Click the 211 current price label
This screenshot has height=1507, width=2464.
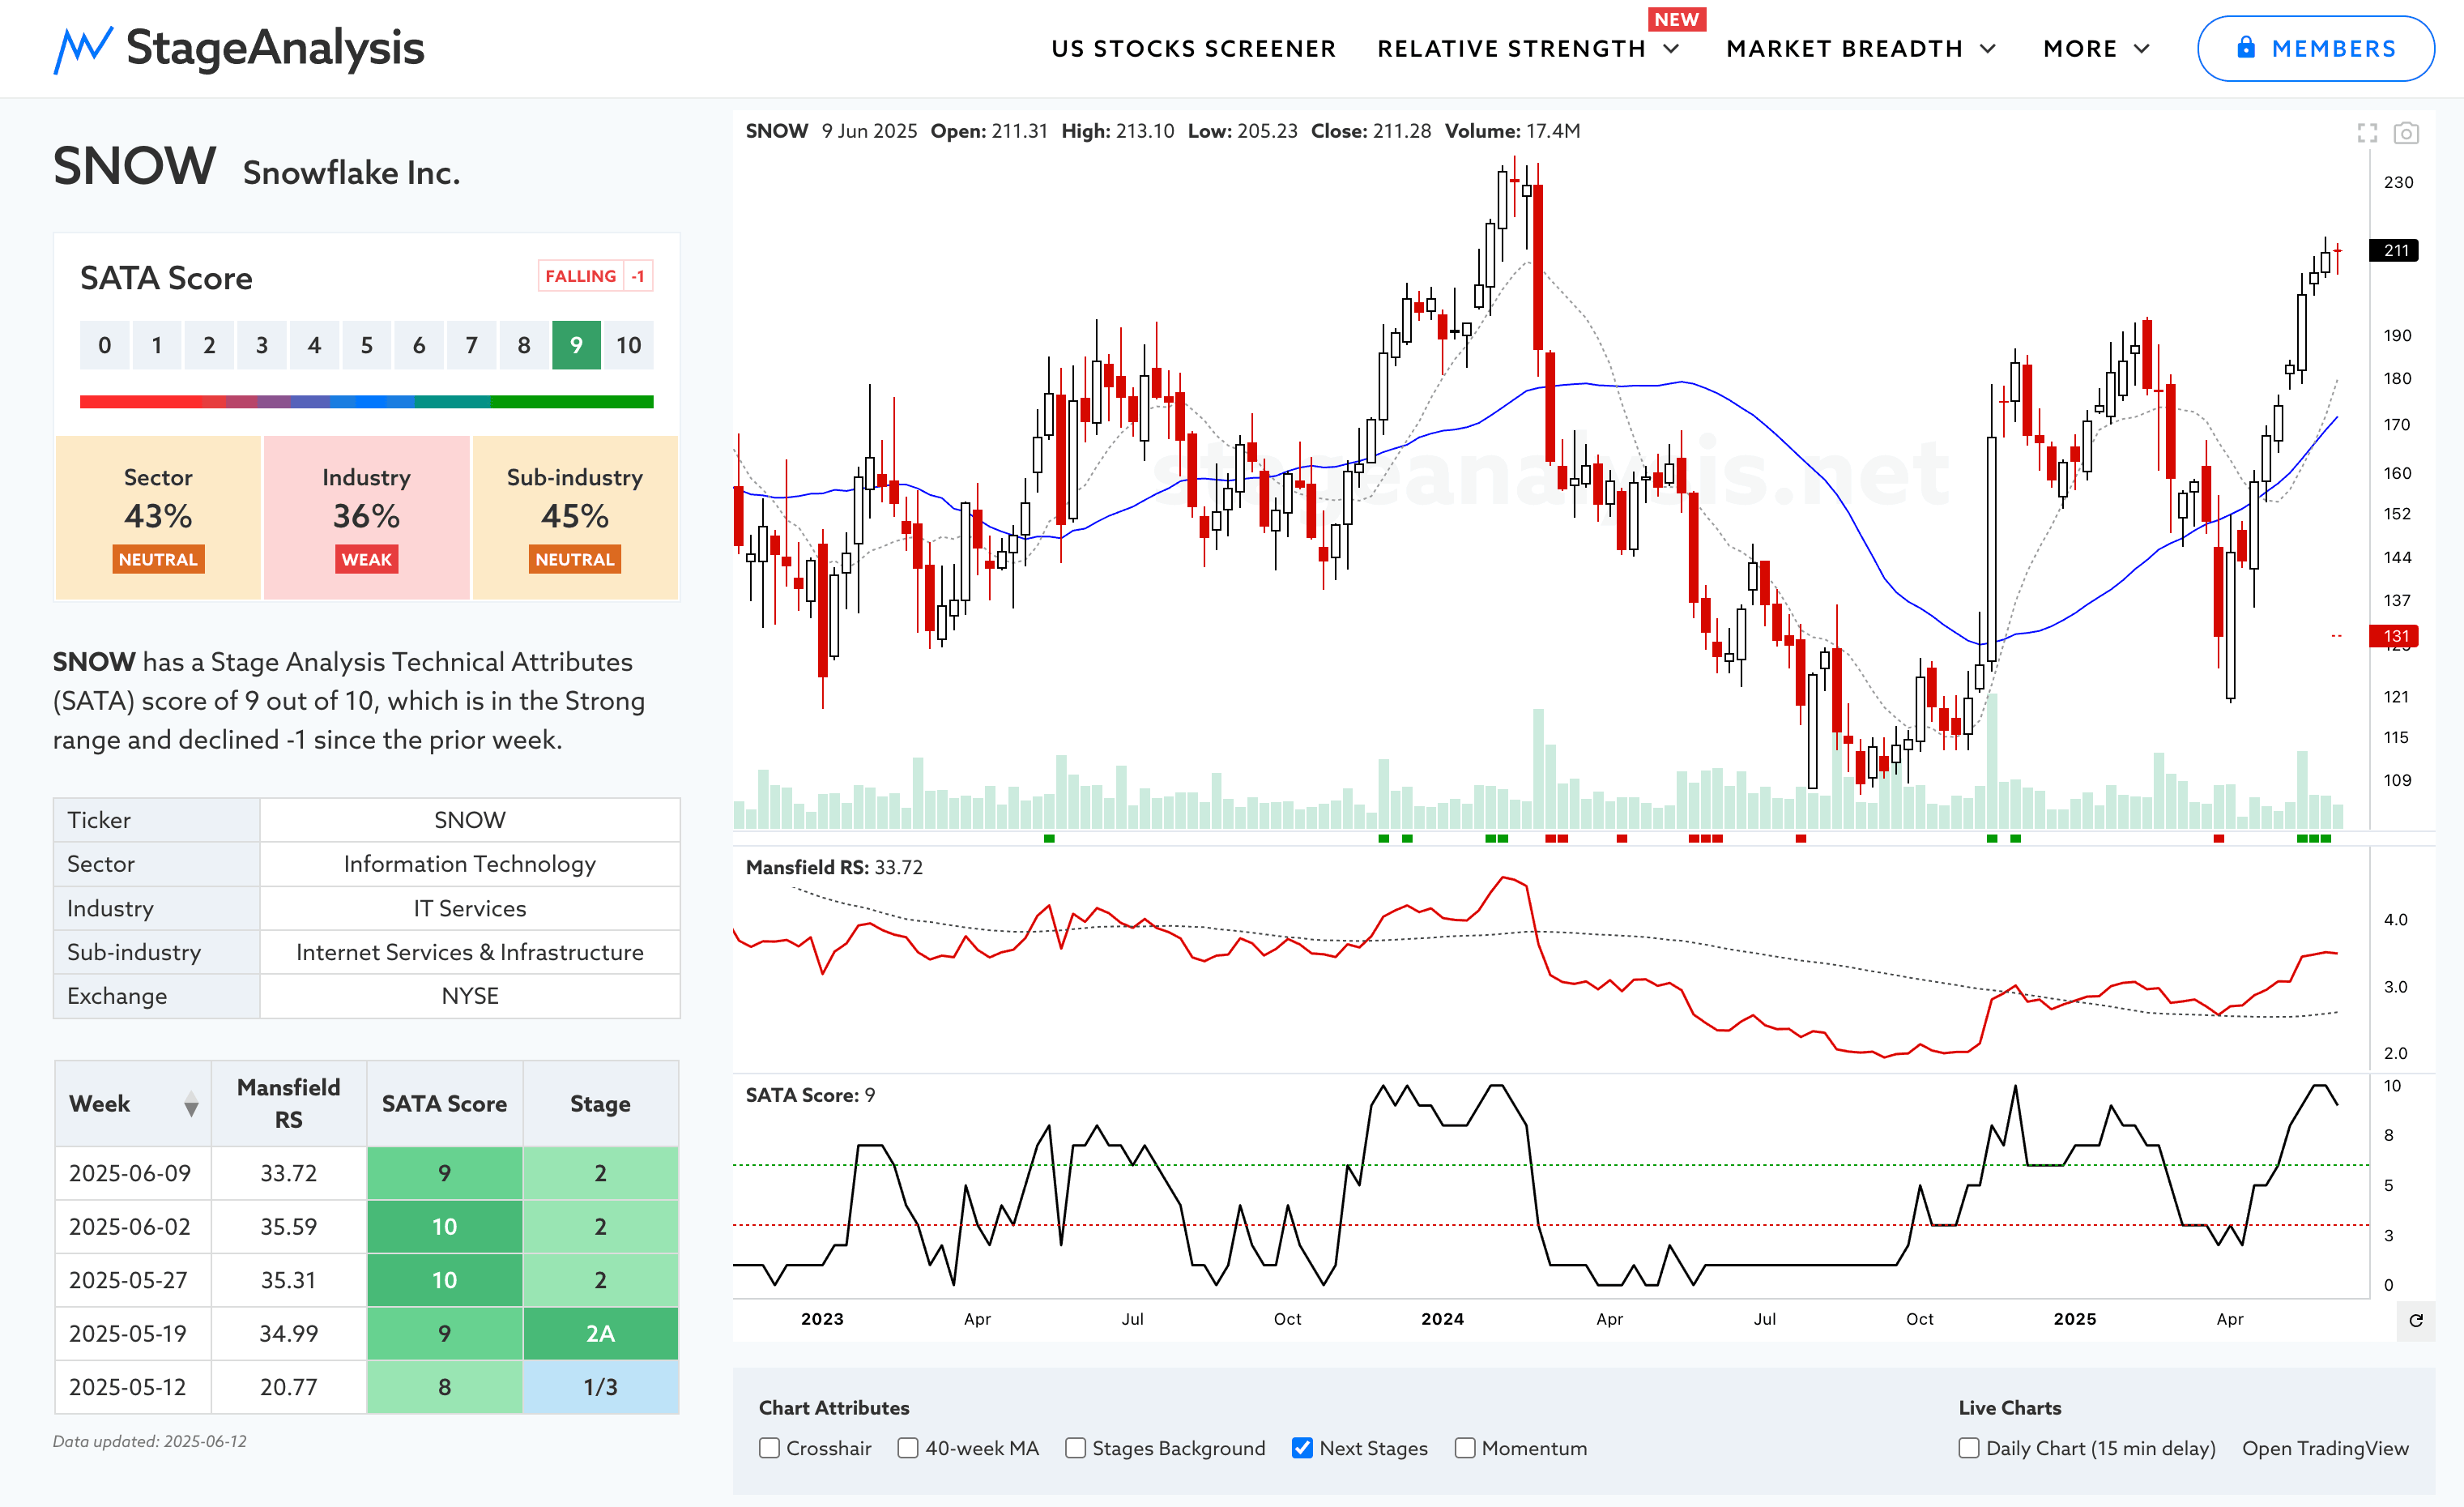(2395, 250)
